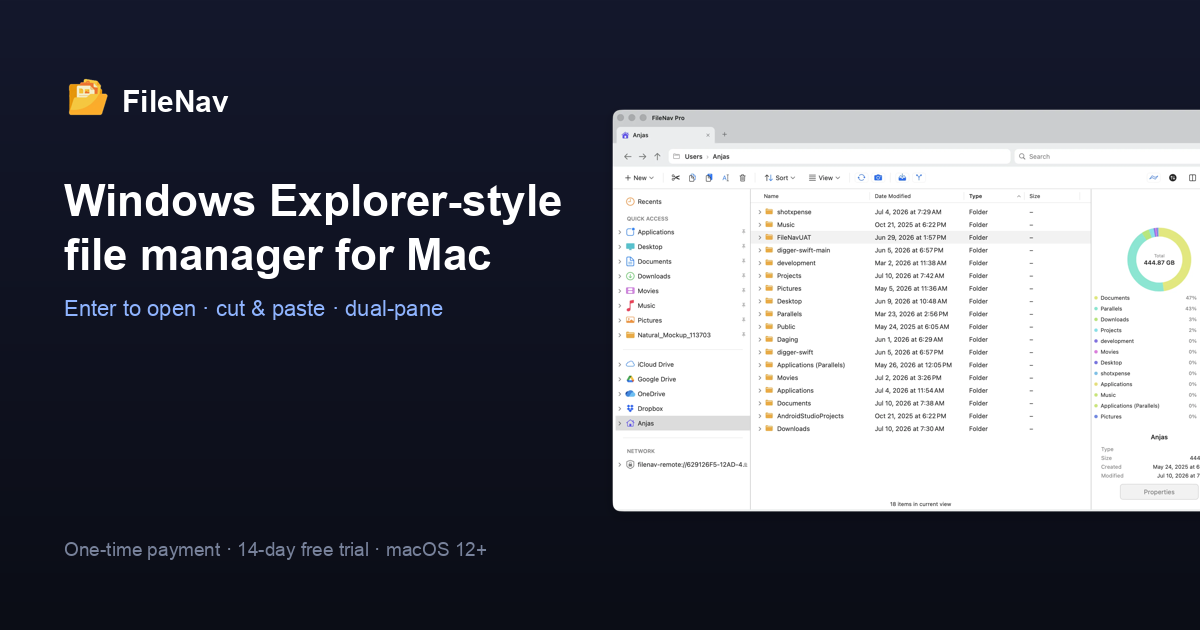
Task: Toggle the pin next to sidebar Pictures
Action: pyautogui.click(x=743, y=320)
